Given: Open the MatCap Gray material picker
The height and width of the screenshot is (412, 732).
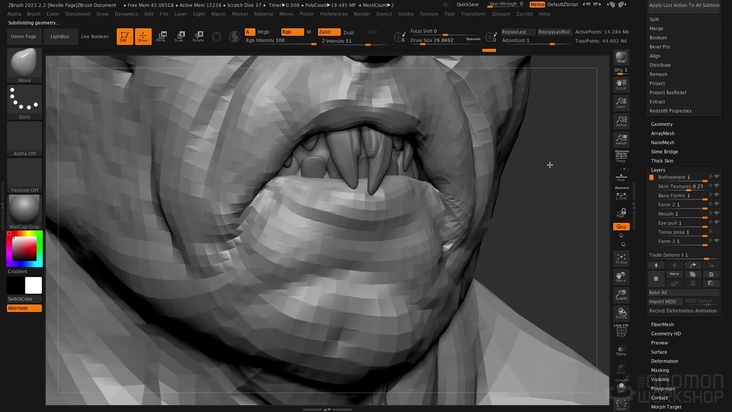Looking at the screenshot, I should [x=25, y=211].
